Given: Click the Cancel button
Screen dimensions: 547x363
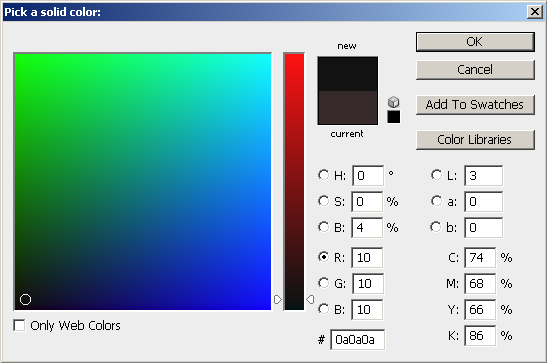Looking at the screenshot, I should pyautogui.click(x=475, y=70).
